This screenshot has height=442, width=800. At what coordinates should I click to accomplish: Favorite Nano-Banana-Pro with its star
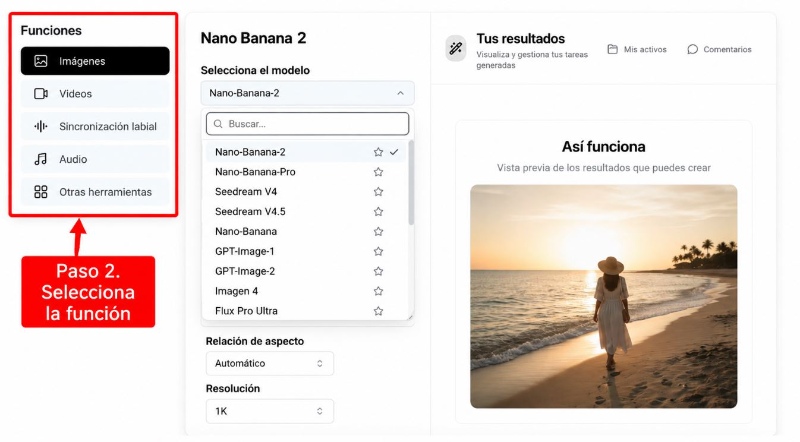(x=378, y=172)
